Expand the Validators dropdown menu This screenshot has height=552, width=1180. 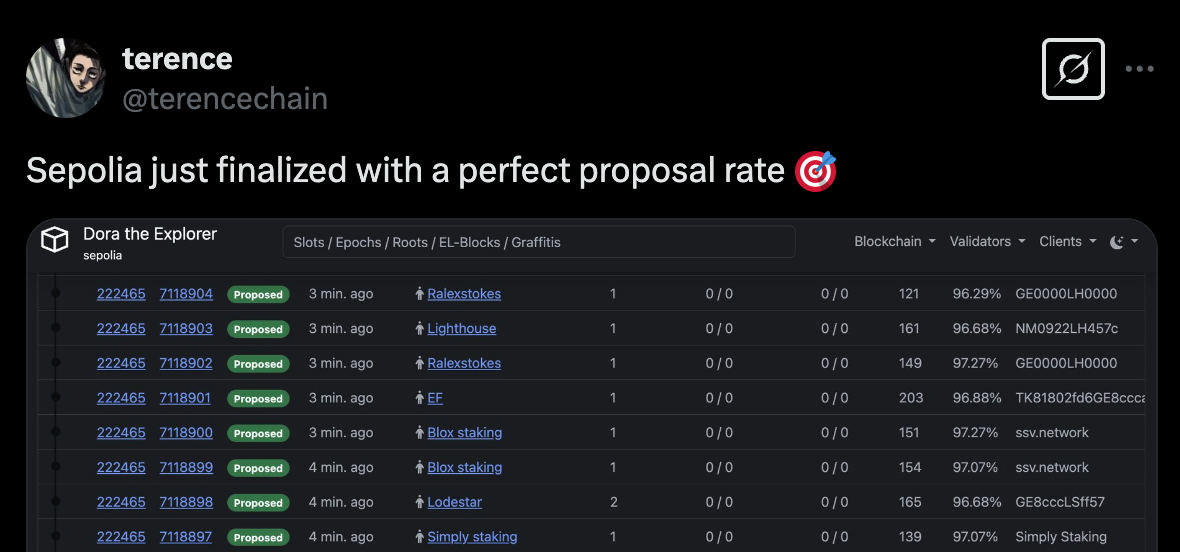(x=986, y=242)
